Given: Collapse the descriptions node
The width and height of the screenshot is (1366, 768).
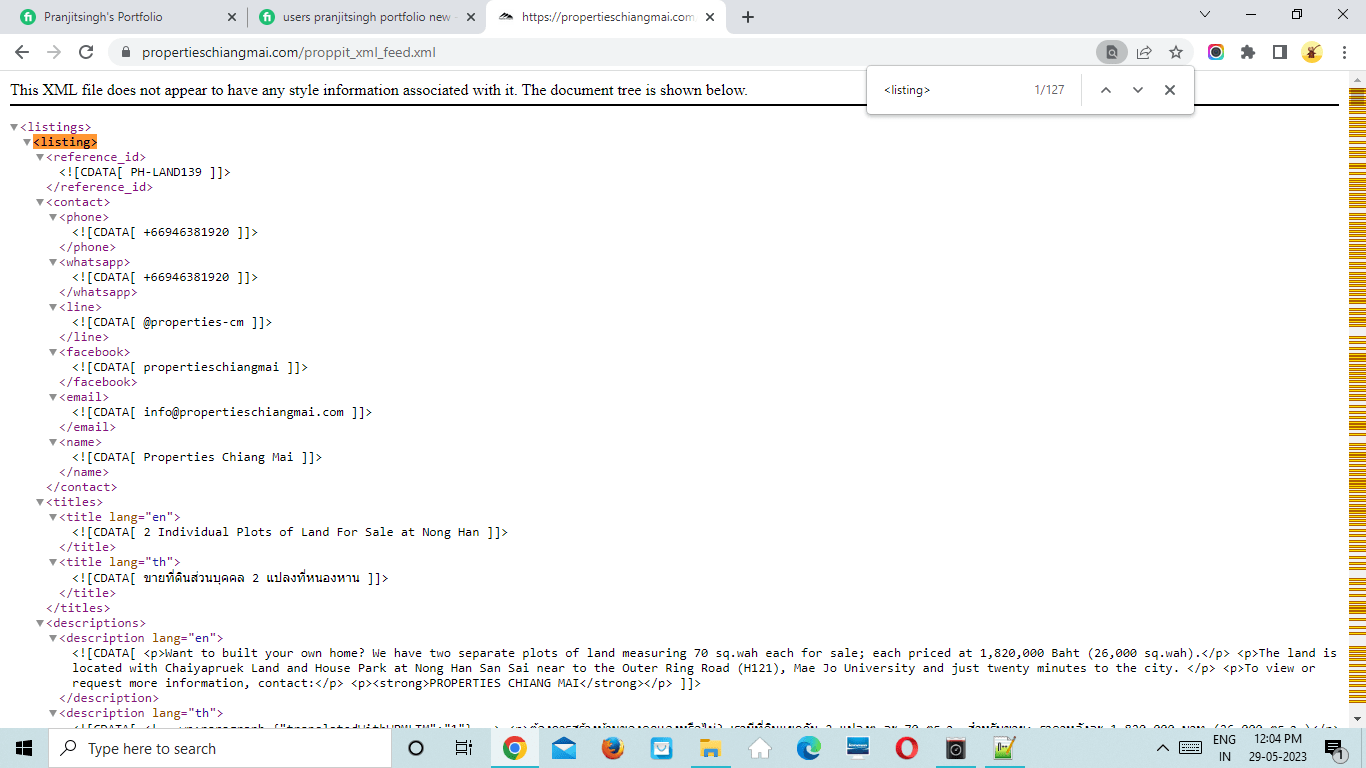Looking at the screenshot, I should pos(40,623).
